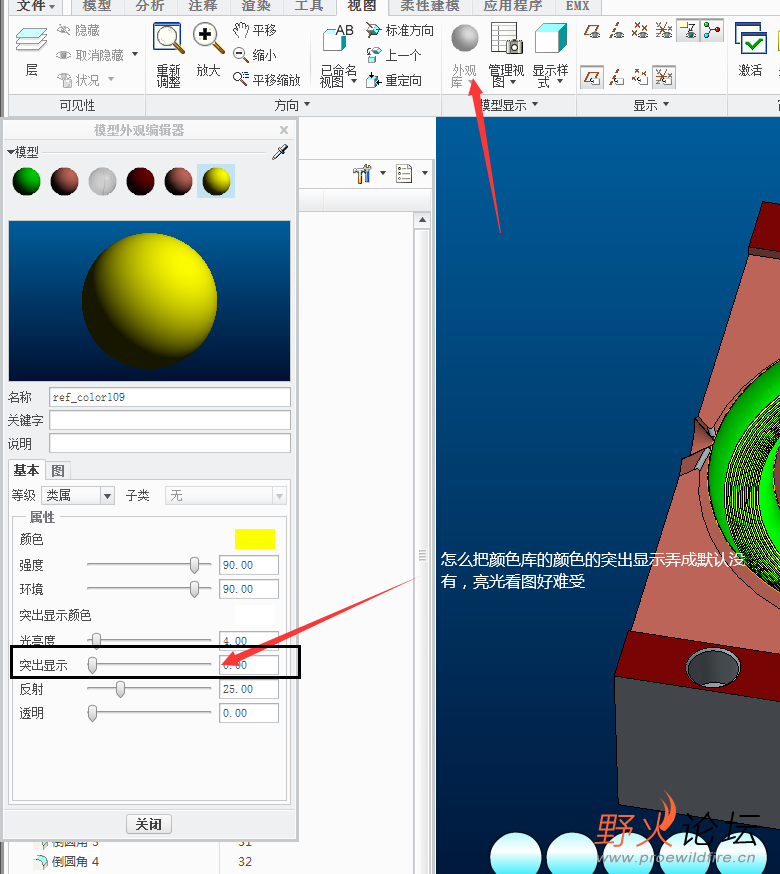Screen dimensions: 780x874
Task: Click the 说明 input field
Action: coord(170,444)
